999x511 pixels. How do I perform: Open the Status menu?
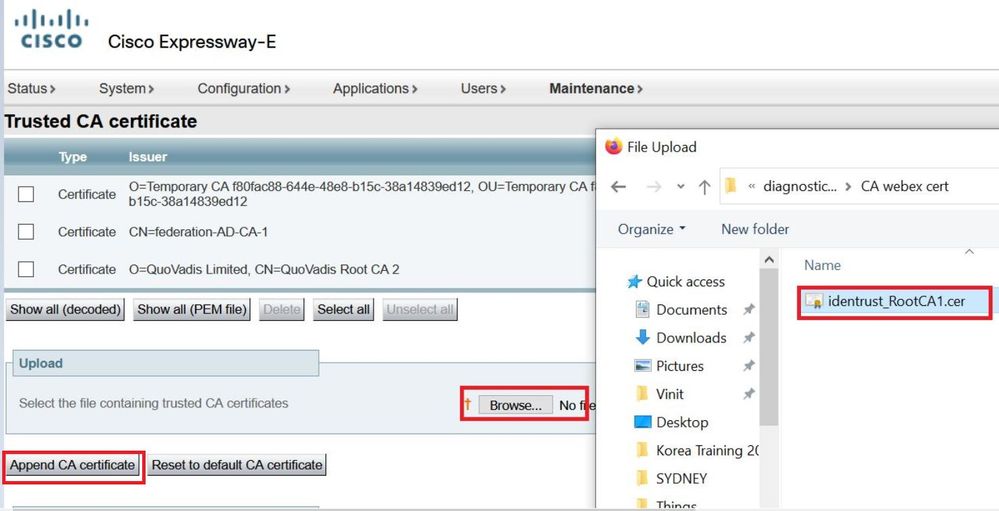click(31, 89)
